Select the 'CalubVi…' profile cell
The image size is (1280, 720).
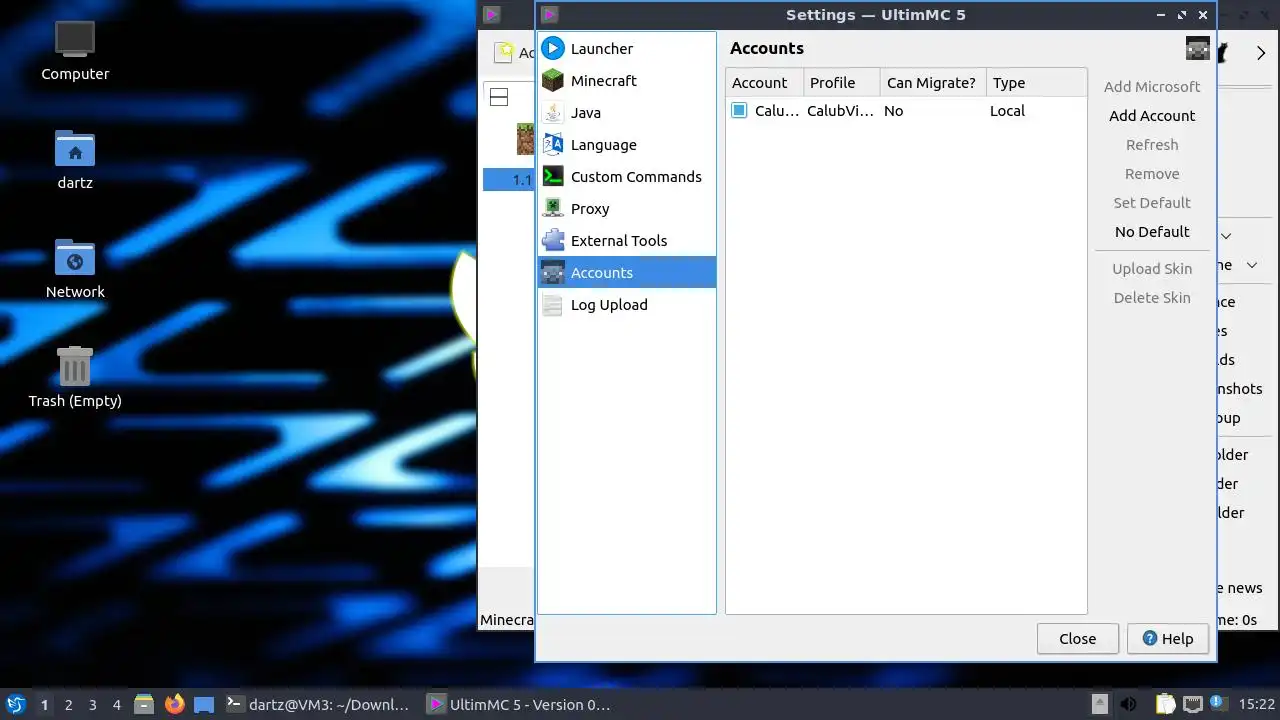click(841, 111)
